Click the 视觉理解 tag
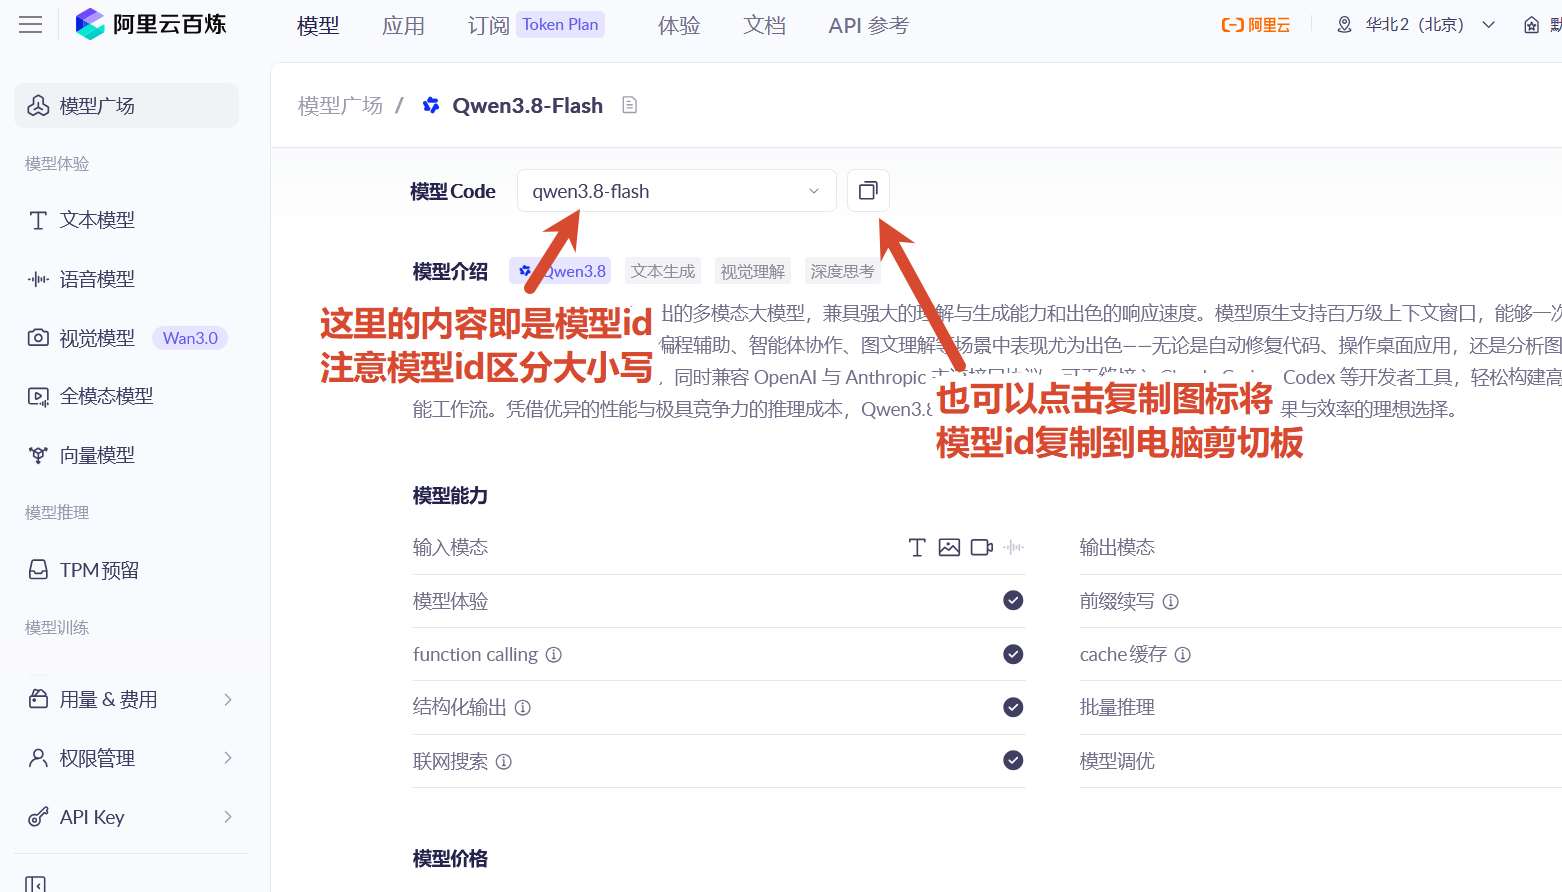This screenshot has width=1562, height=892. click(x=753, y=271)
